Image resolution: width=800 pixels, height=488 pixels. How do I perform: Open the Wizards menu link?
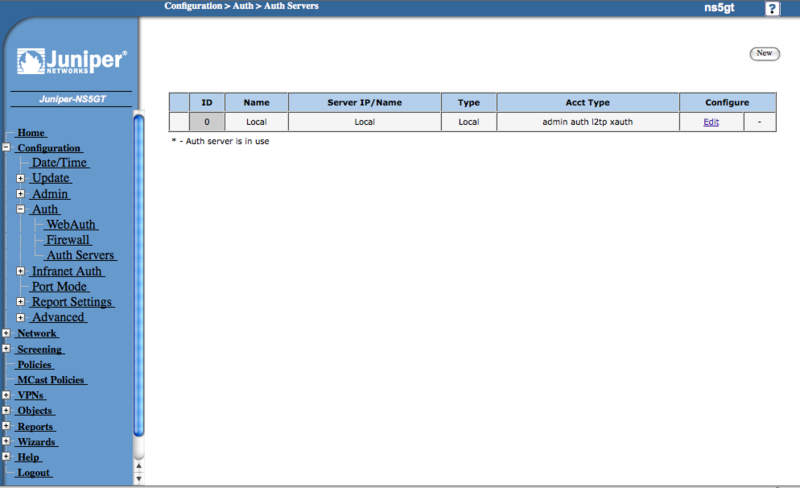[x=36, y=442]
